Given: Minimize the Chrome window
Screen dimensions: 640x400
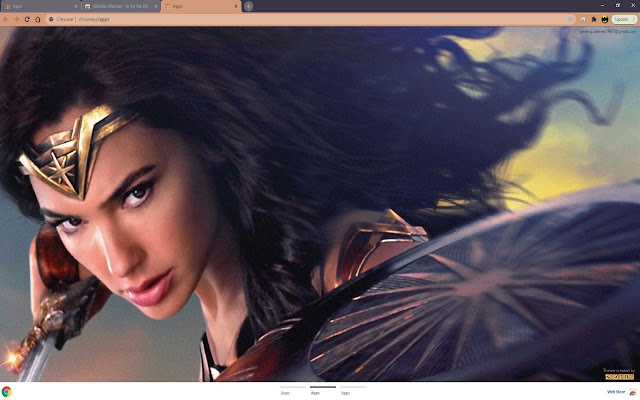Looking at the screenshot, I should click(x=602, y=5).
